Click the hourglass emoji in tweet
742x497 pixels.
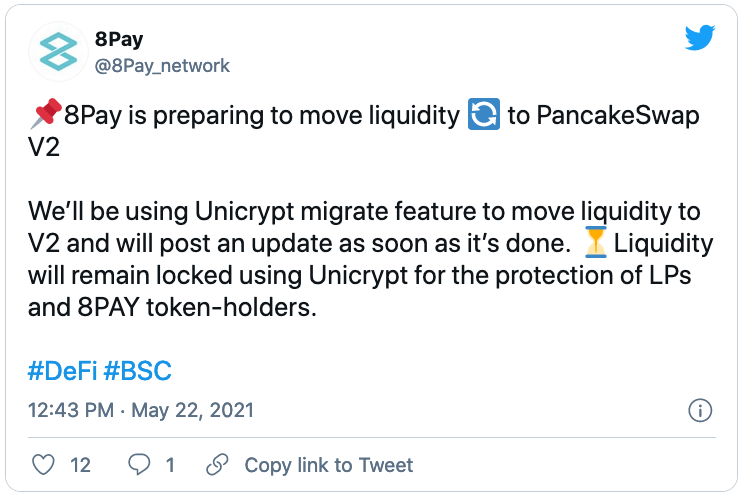coord(595,242)
